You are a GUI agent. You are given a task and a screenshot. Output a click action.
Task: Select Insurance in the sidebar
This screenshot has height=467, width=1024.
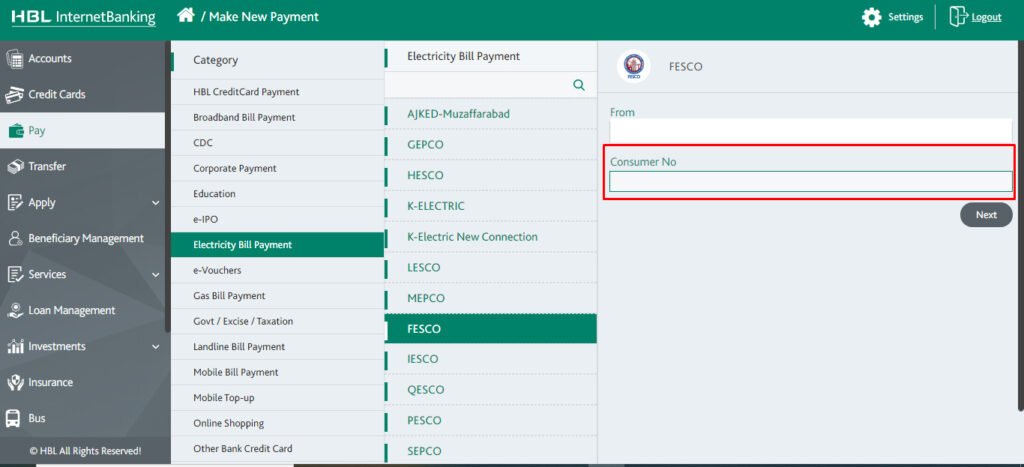coord(82,382)
